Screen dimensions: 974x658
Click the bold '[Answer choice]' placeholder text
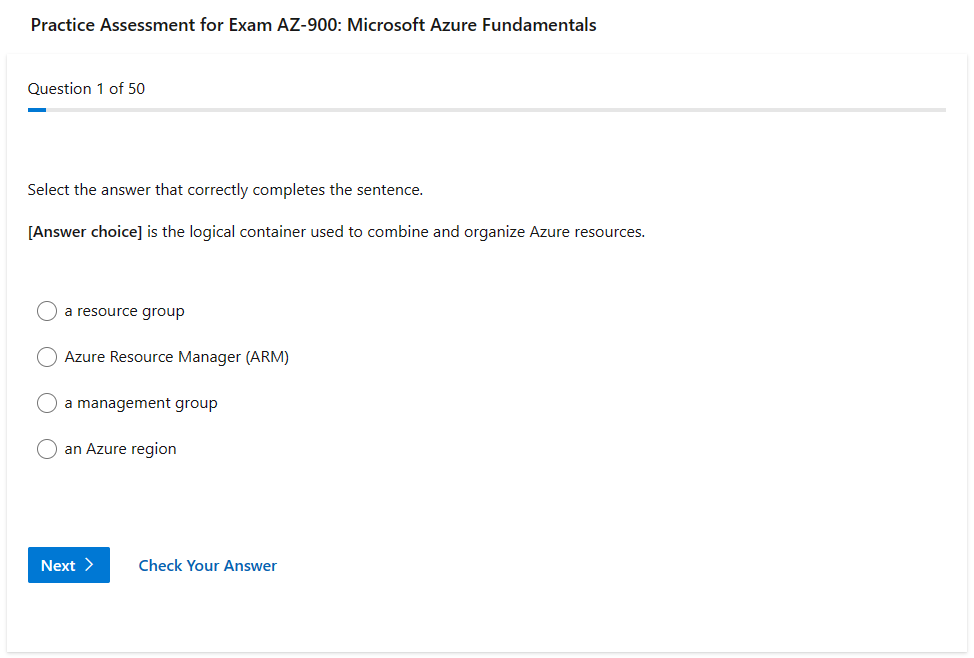85,232
